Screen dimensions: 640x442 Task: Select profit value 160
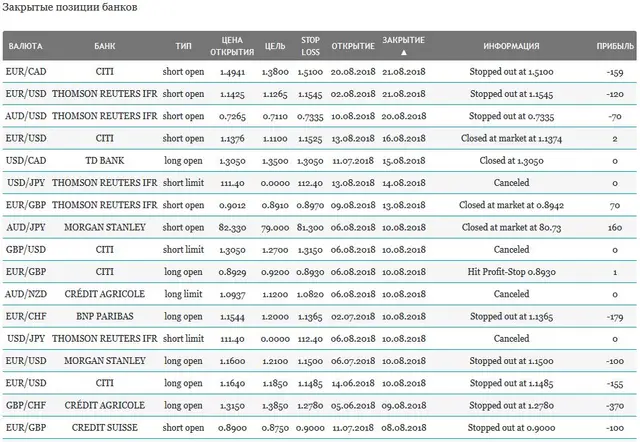[x=615, y=228]
